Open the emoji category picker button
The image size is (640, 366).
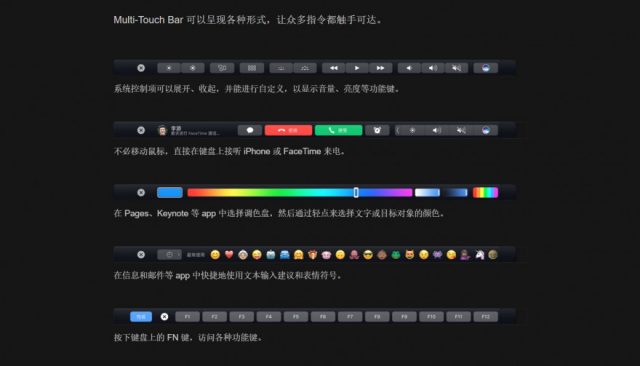click(x=169, y=255)
